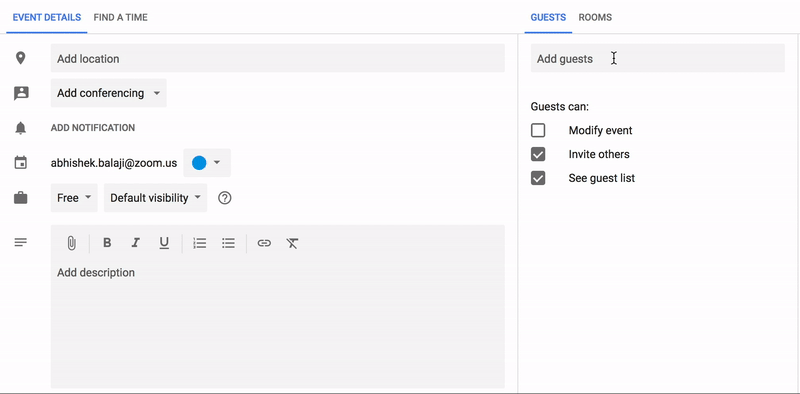Click the Add description text area

coord(278,325)
